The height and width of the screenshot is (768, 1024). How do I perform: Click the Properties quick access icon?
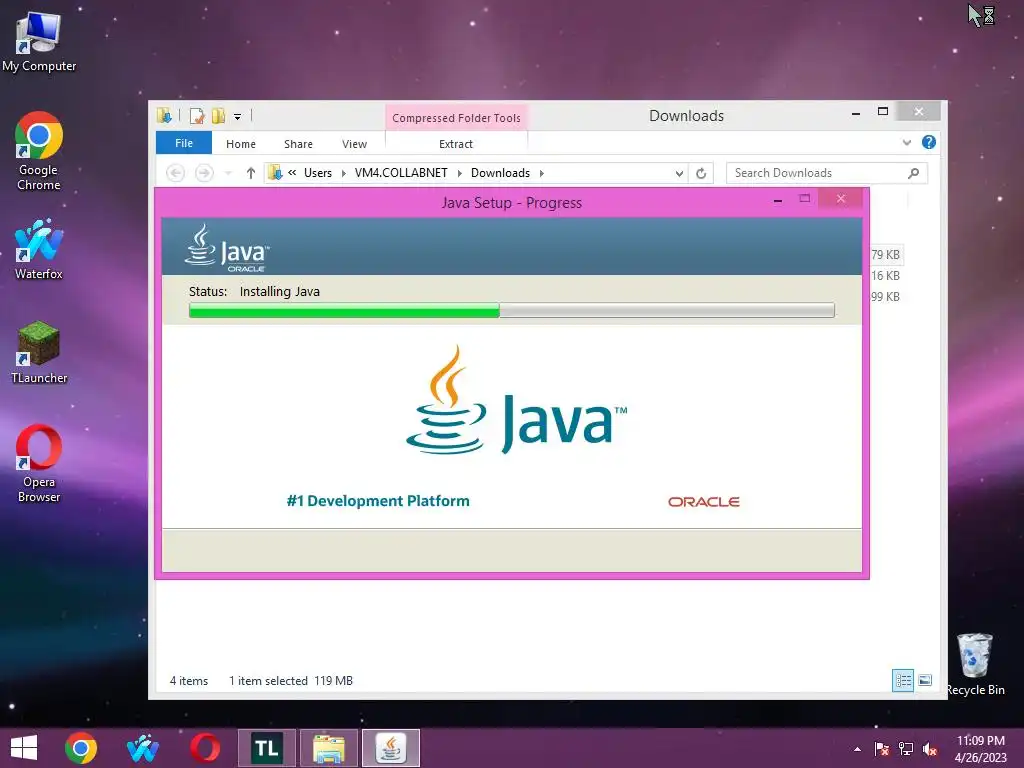point(197,116)
